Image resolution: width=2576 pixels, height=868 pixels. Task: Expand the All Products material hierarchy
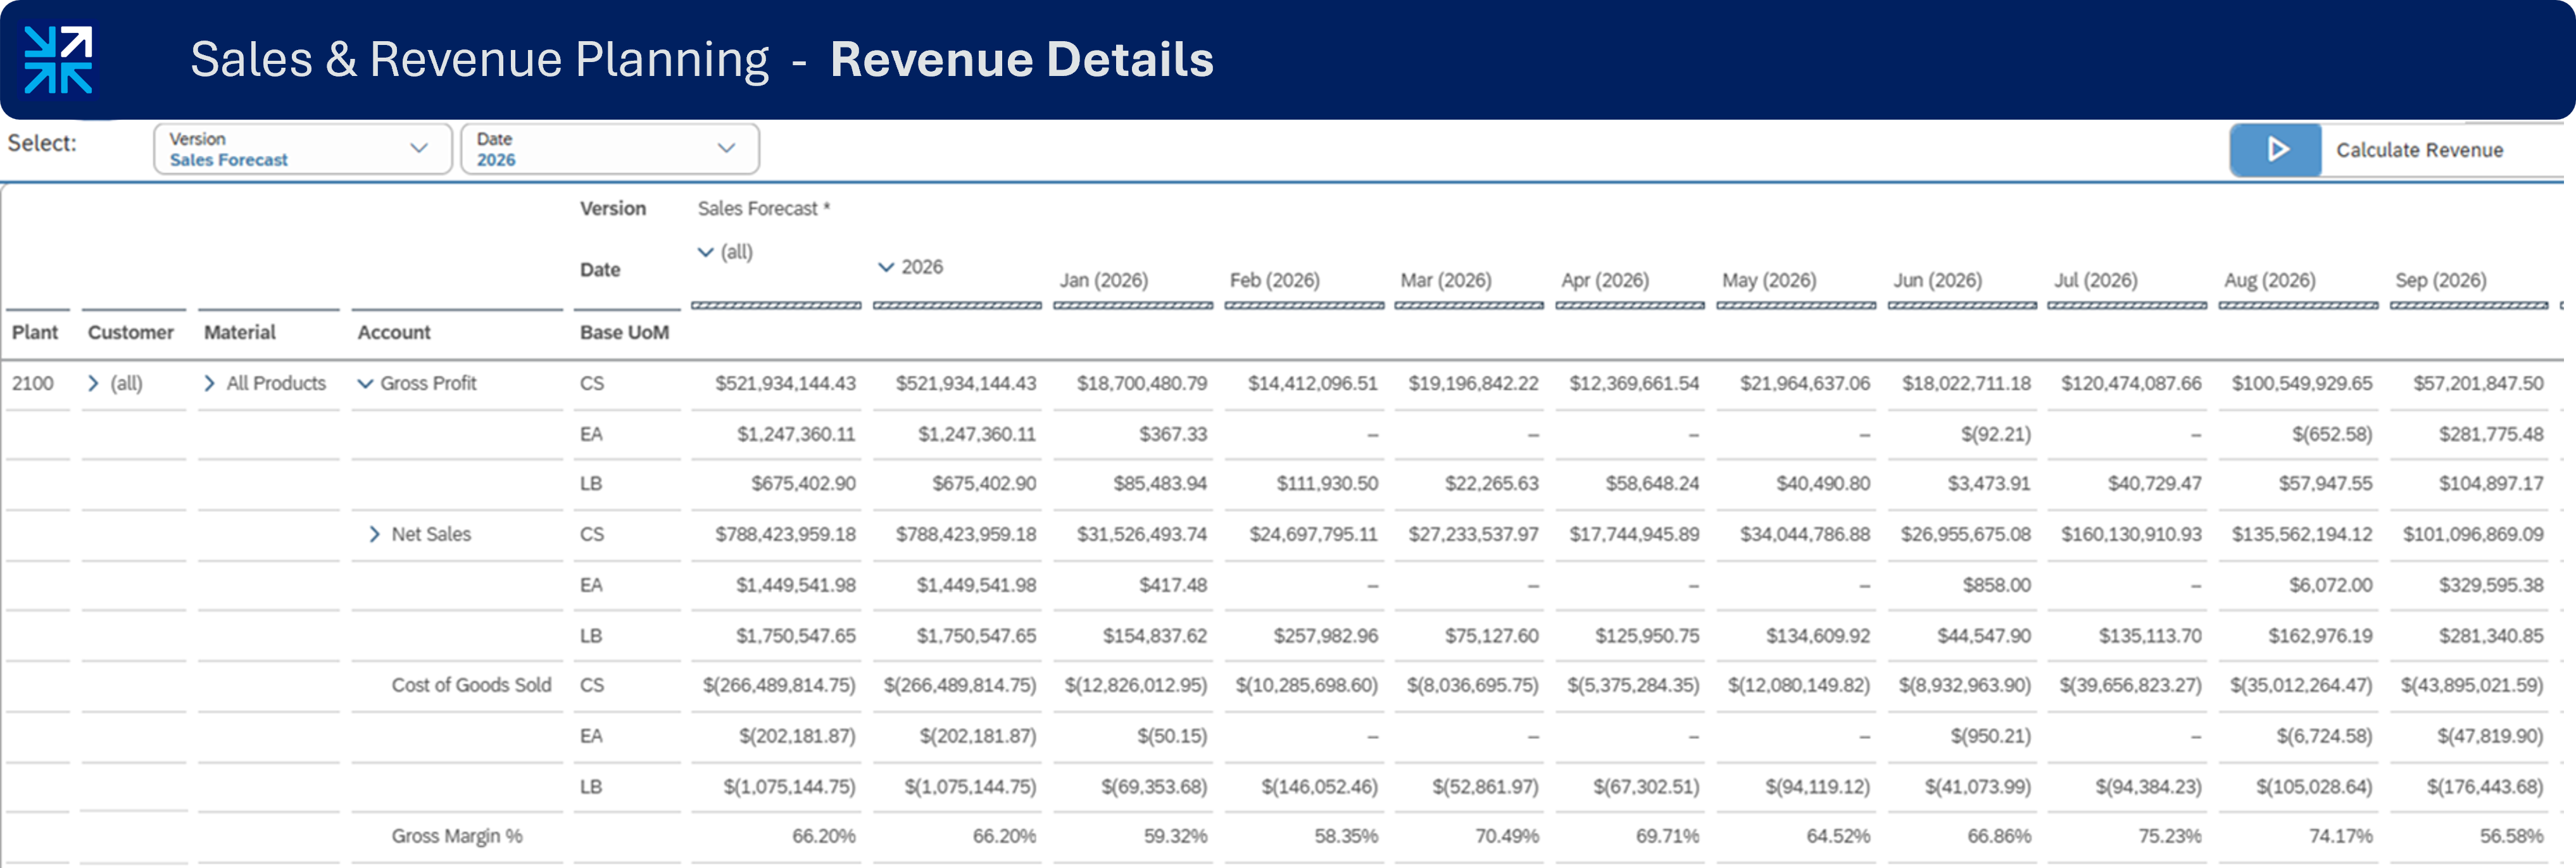[210, 383]
